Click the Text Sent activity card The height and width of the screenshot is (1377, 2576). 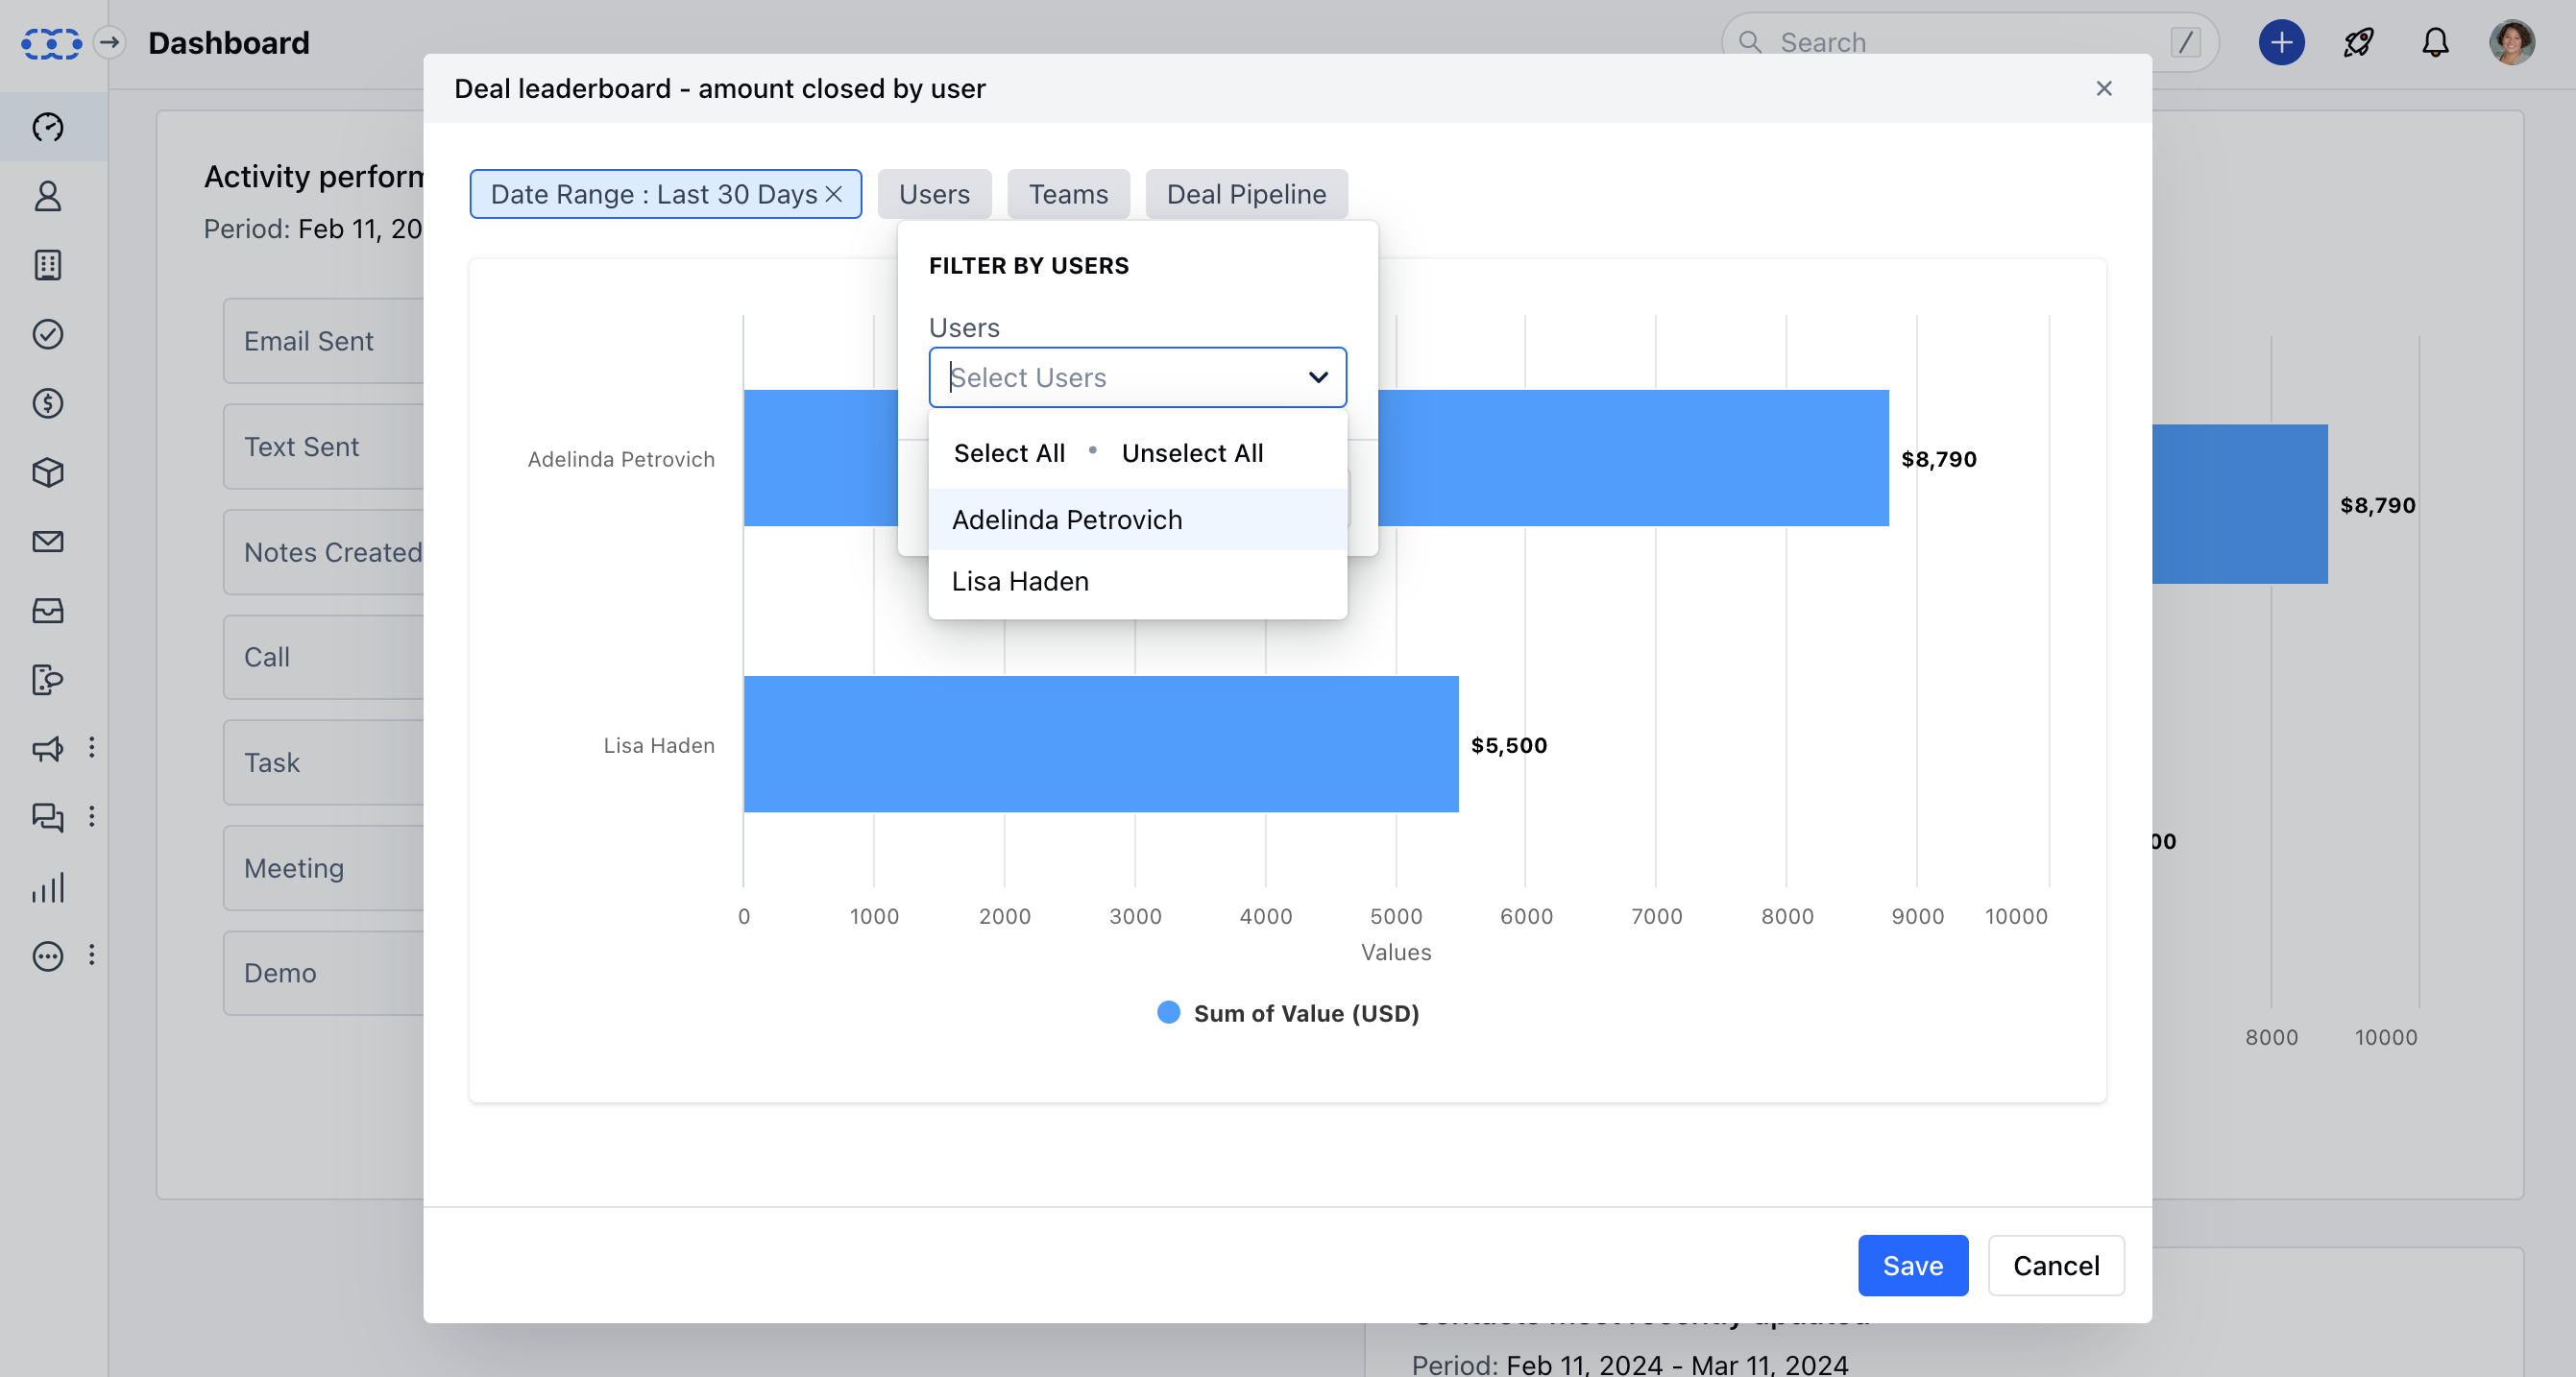click(324, 446)
